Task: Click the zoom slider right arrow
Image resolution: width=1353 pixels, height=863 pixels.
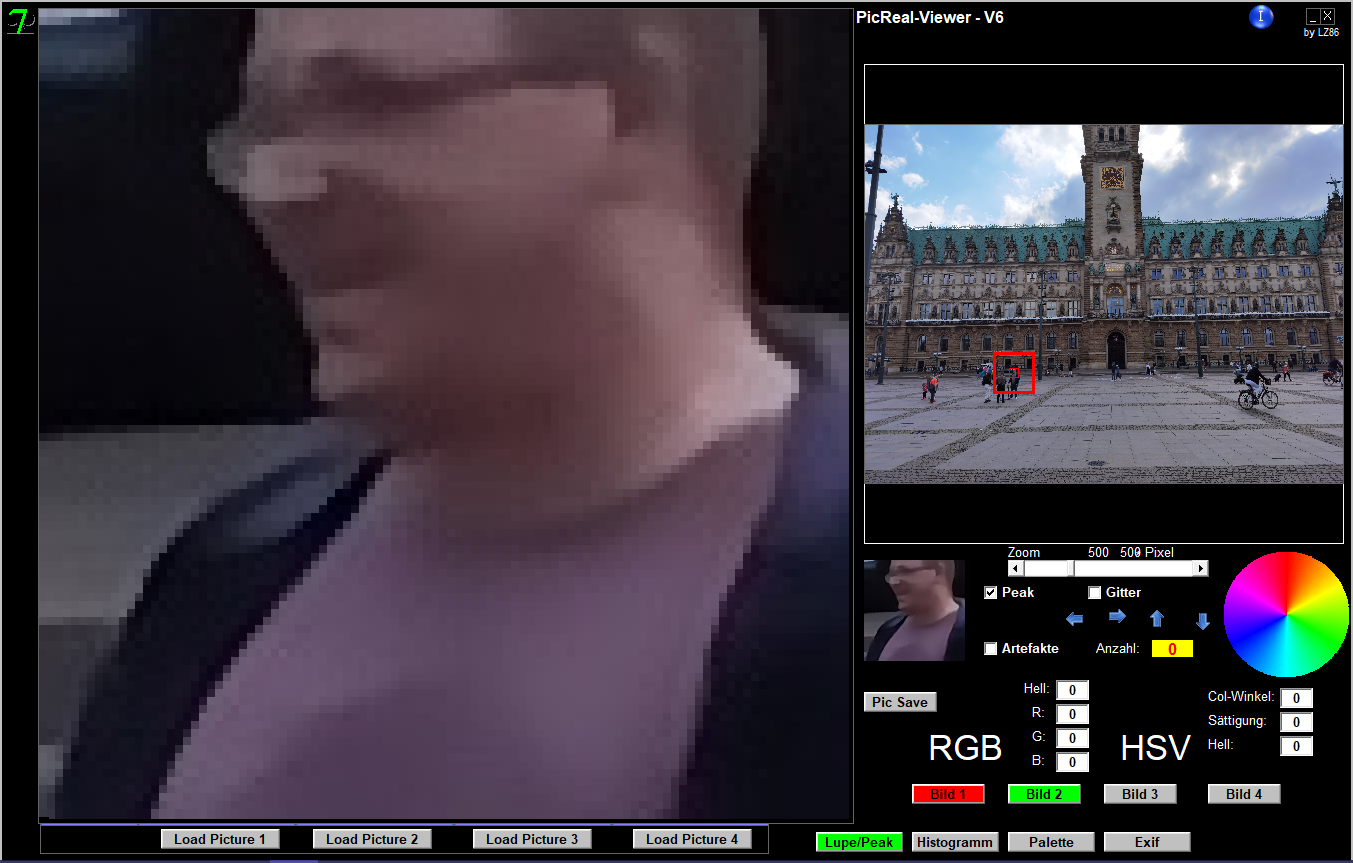Action: (x=1201, y=568)
